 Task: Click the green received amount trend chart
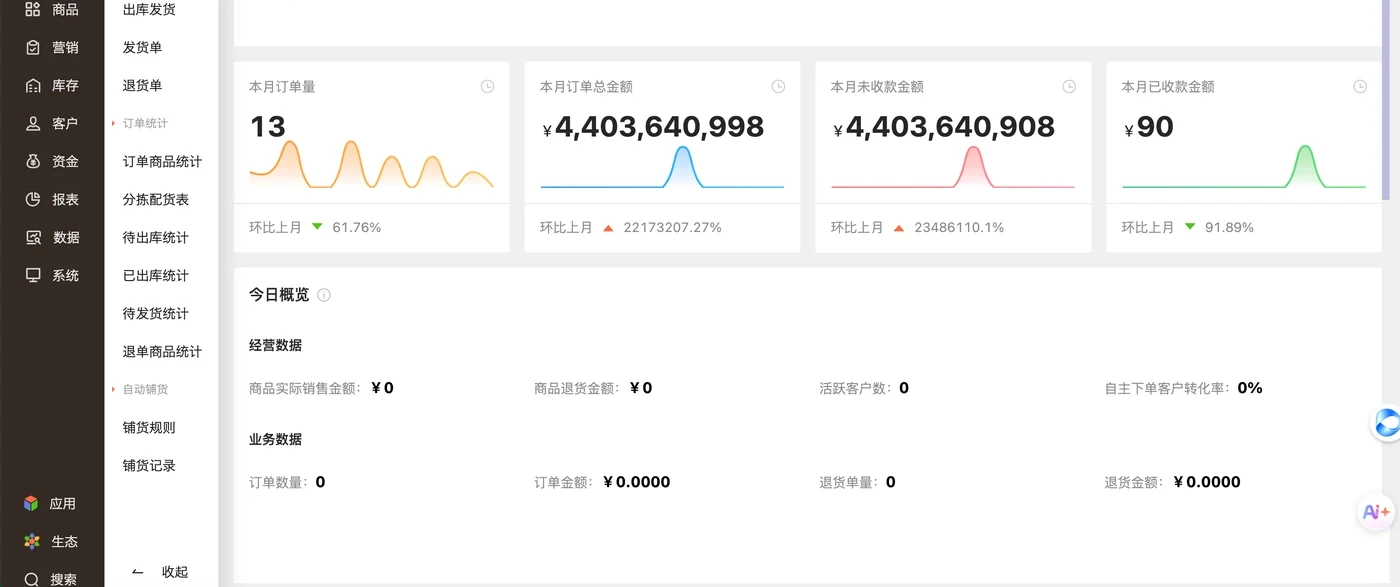[x=1244, y=167]
